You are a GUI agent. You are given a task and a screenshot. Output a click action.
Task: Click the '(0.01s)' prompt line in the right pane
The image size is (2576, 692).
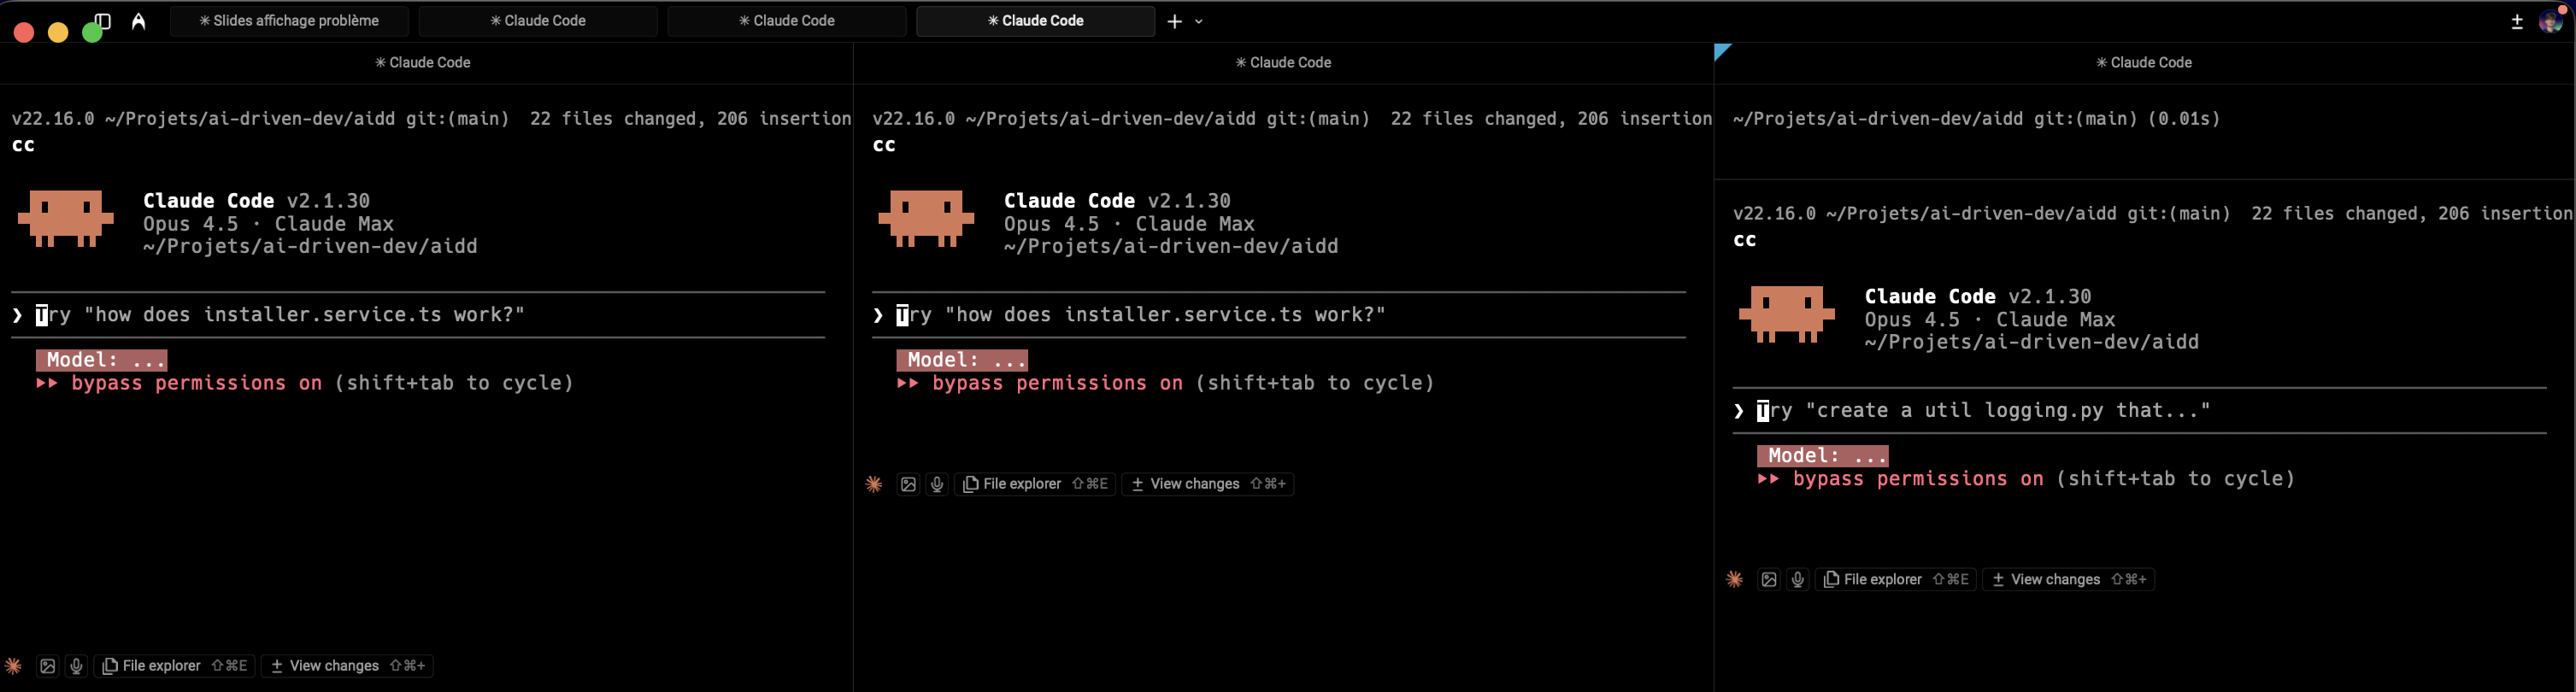tap(1977, 119)
